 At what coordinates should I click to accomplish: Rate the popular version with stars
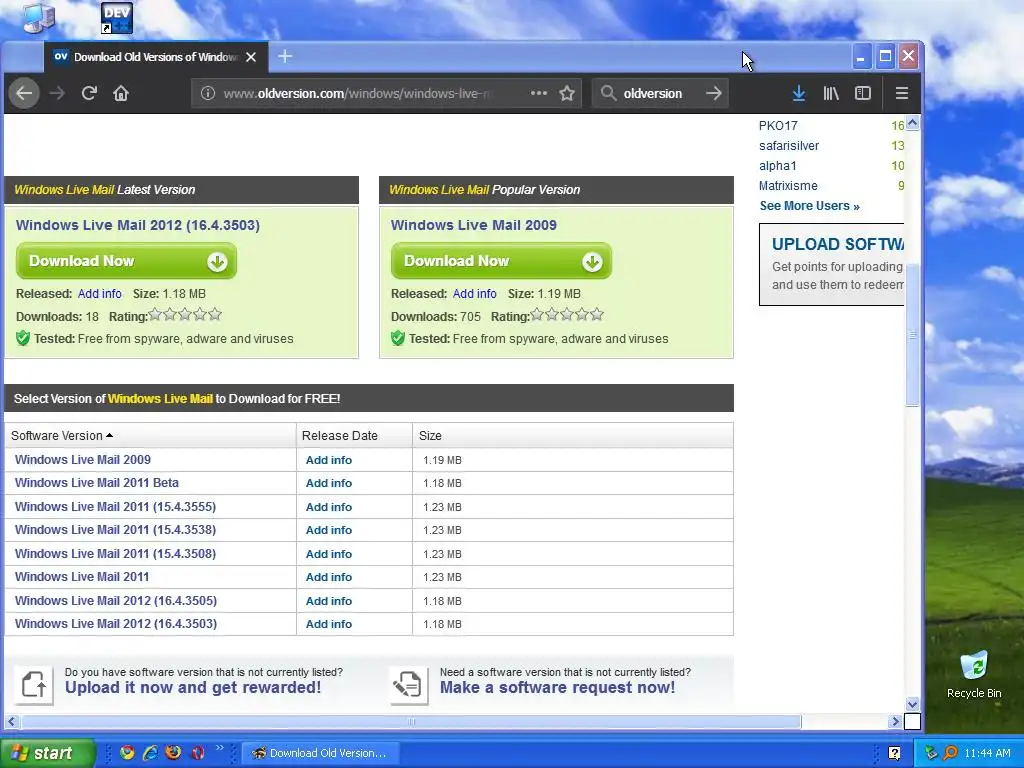click(x=567, y=315)
